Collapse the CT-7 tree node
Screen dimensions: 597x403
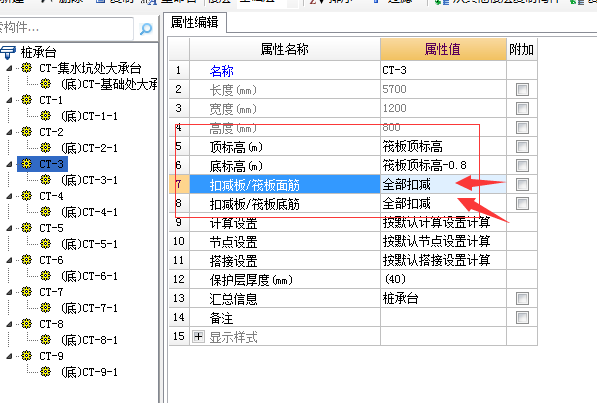(10, 293)
